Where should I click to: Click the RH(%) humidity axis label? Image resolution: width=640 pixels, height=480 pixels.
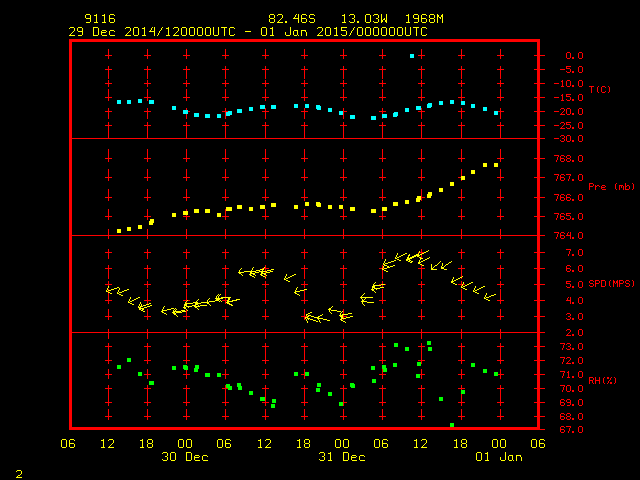[x=602, y=380]
